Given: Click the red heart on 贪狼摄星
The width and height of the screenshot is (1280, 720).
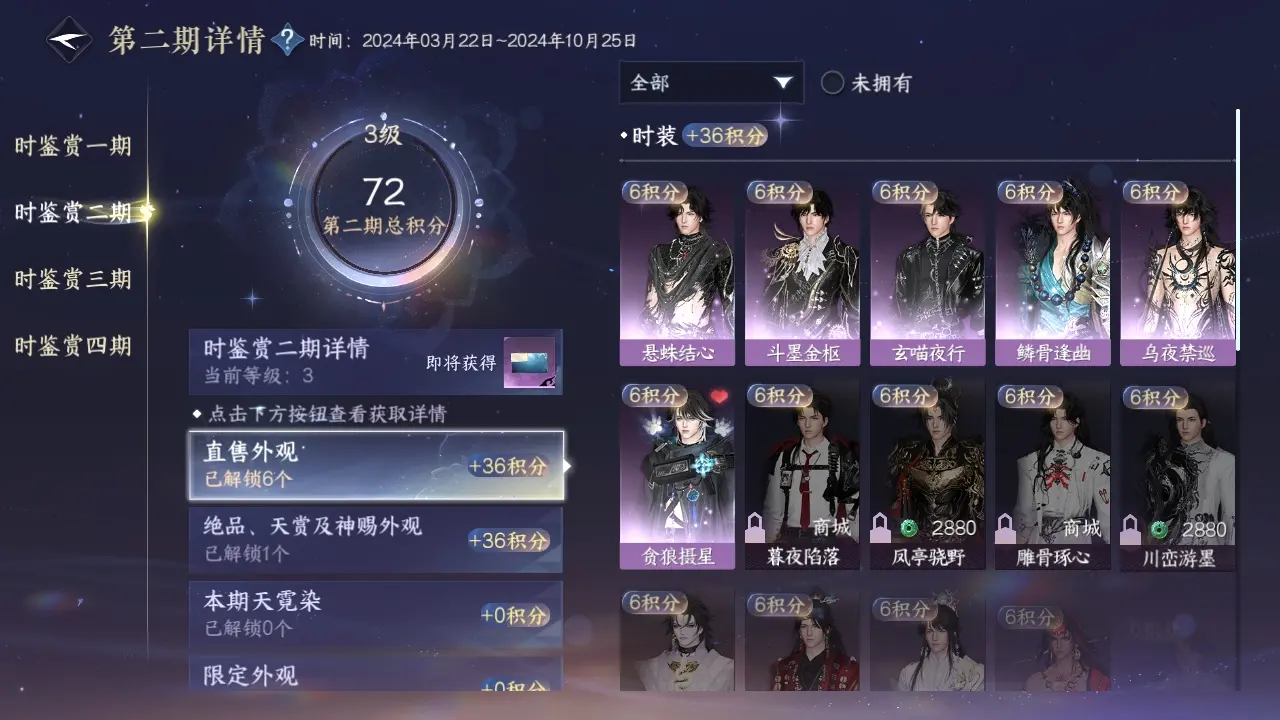Looking at the screenshot, I should 719,397.
